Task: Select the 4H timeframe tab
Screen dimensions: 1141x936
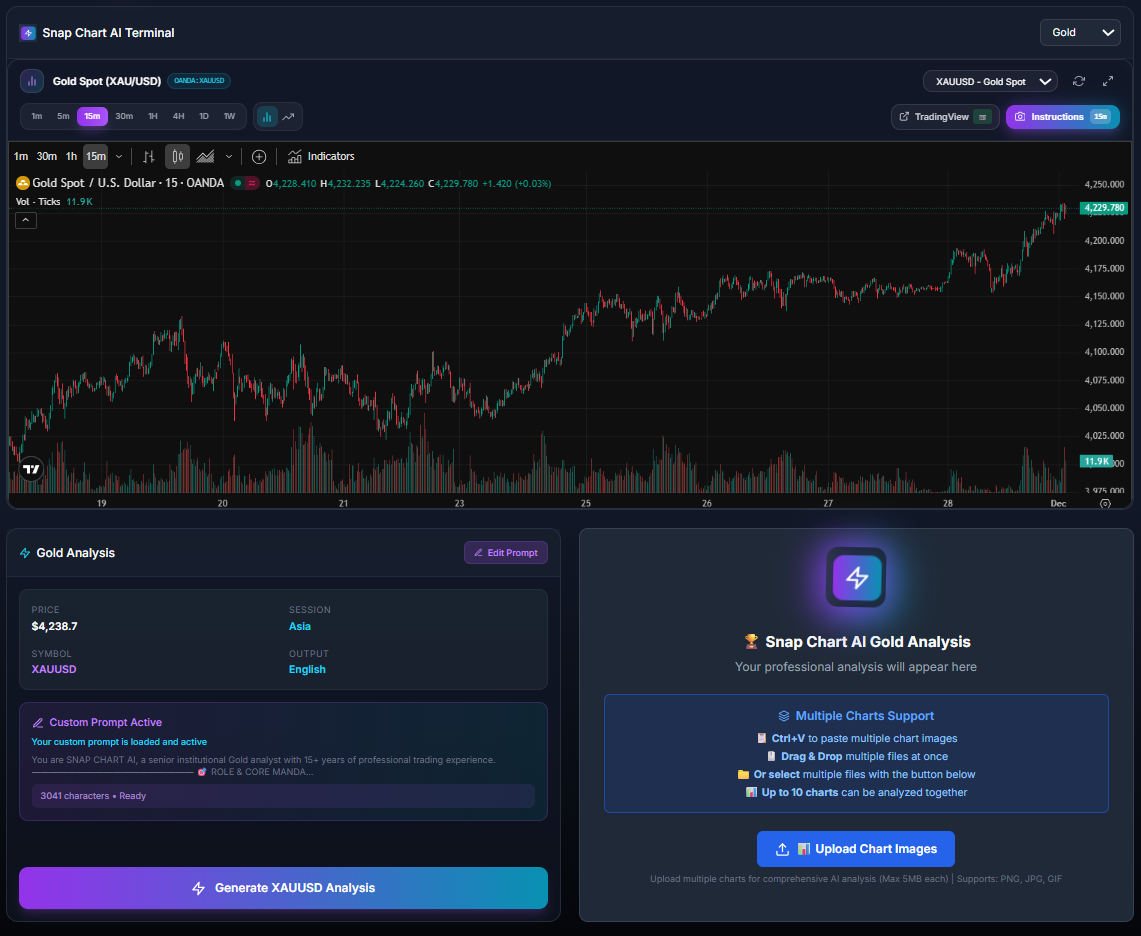Action: coord(178,116)
